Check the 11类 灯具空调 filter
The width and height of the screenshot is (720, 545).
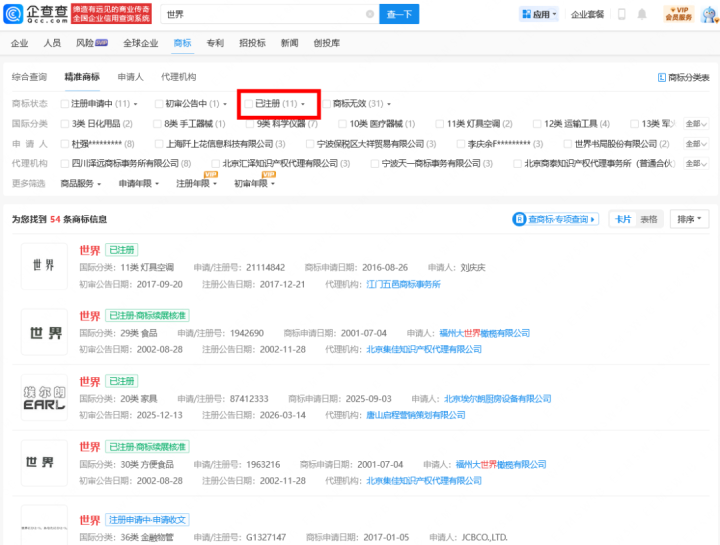pos(439,124)
